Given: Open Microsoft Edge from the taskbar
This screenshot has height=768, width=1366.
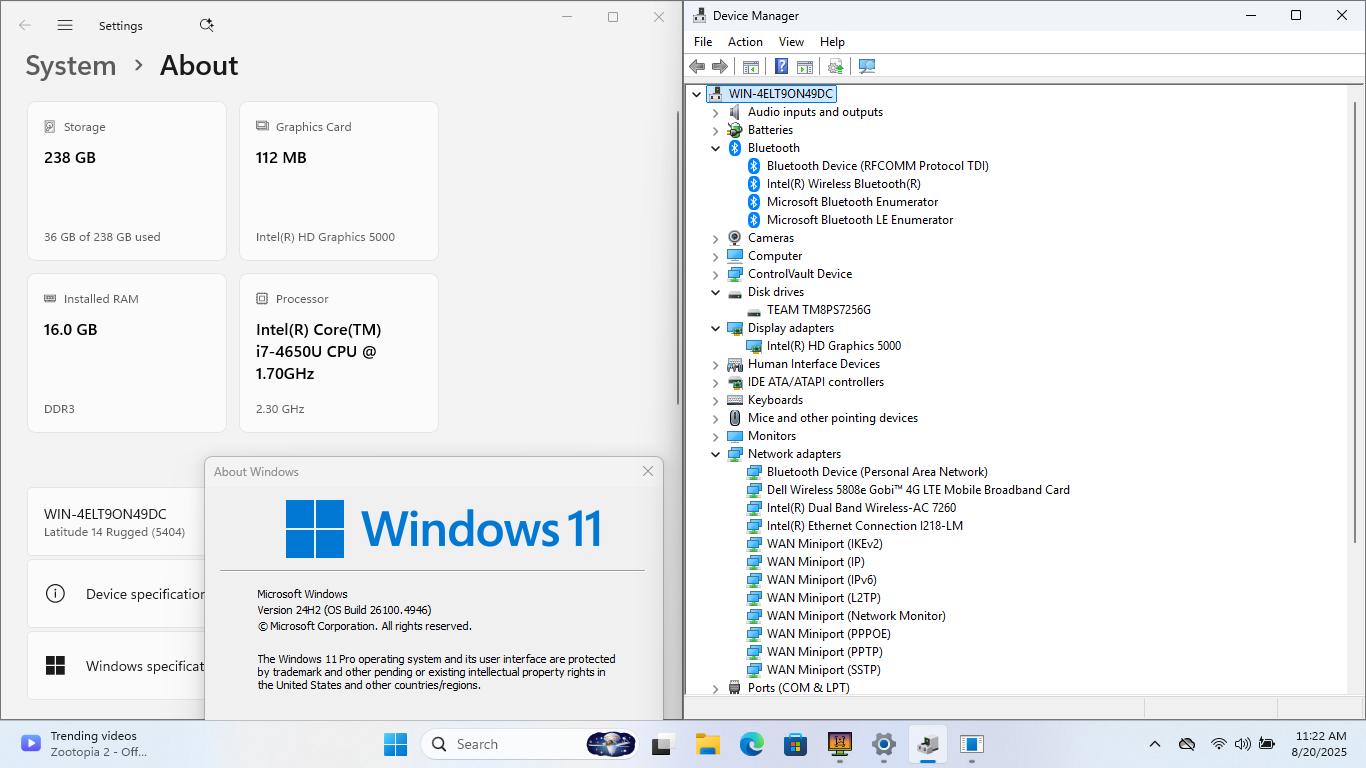Looking at the screenshot, I should pos(751,744).
